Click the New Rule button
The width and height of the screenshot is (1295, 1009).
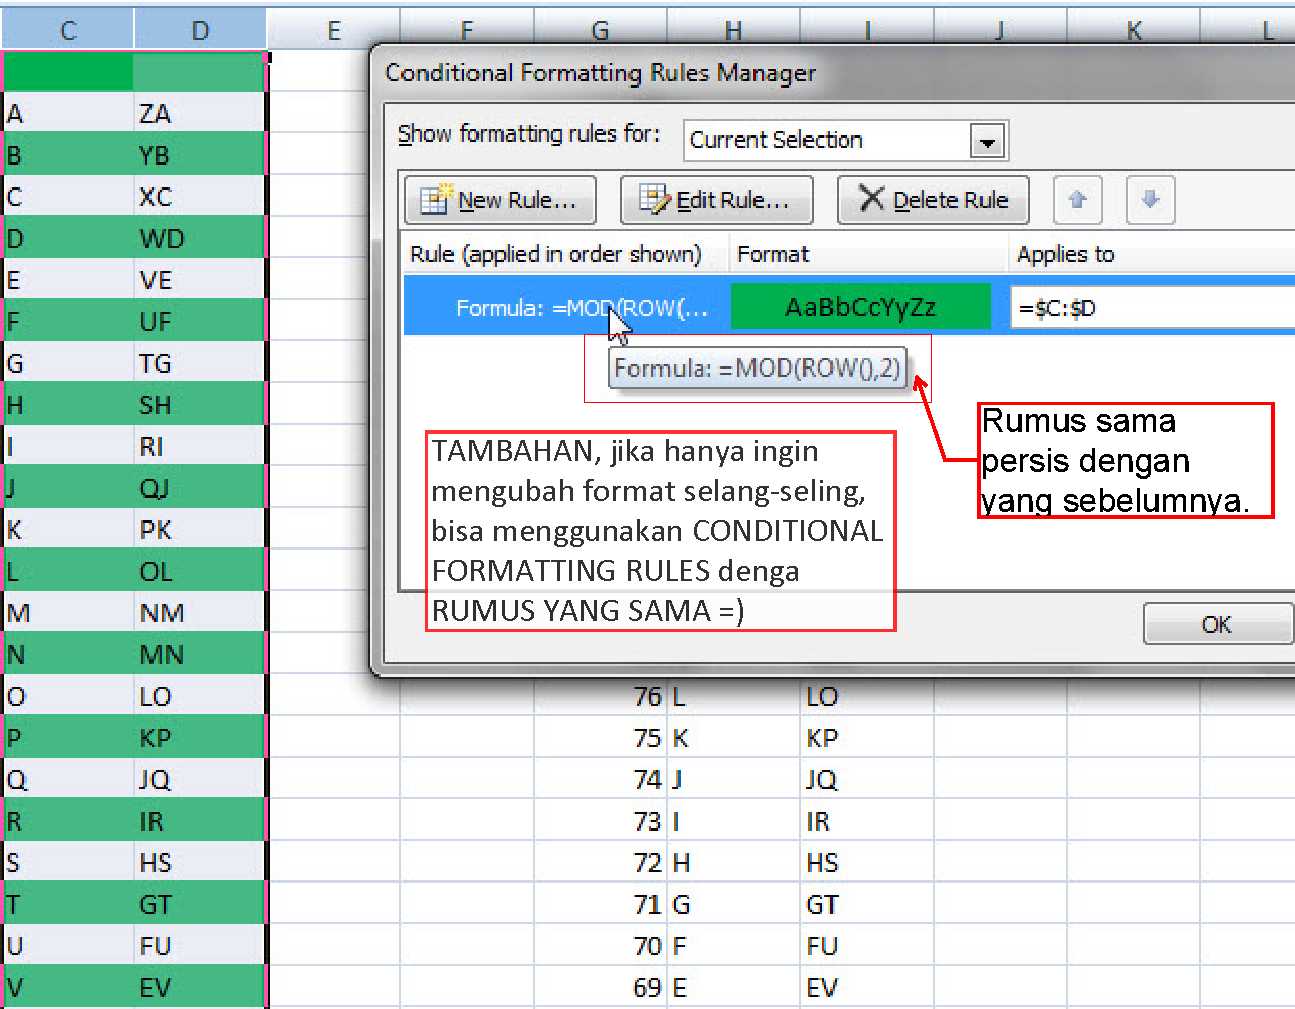(500, 200)
